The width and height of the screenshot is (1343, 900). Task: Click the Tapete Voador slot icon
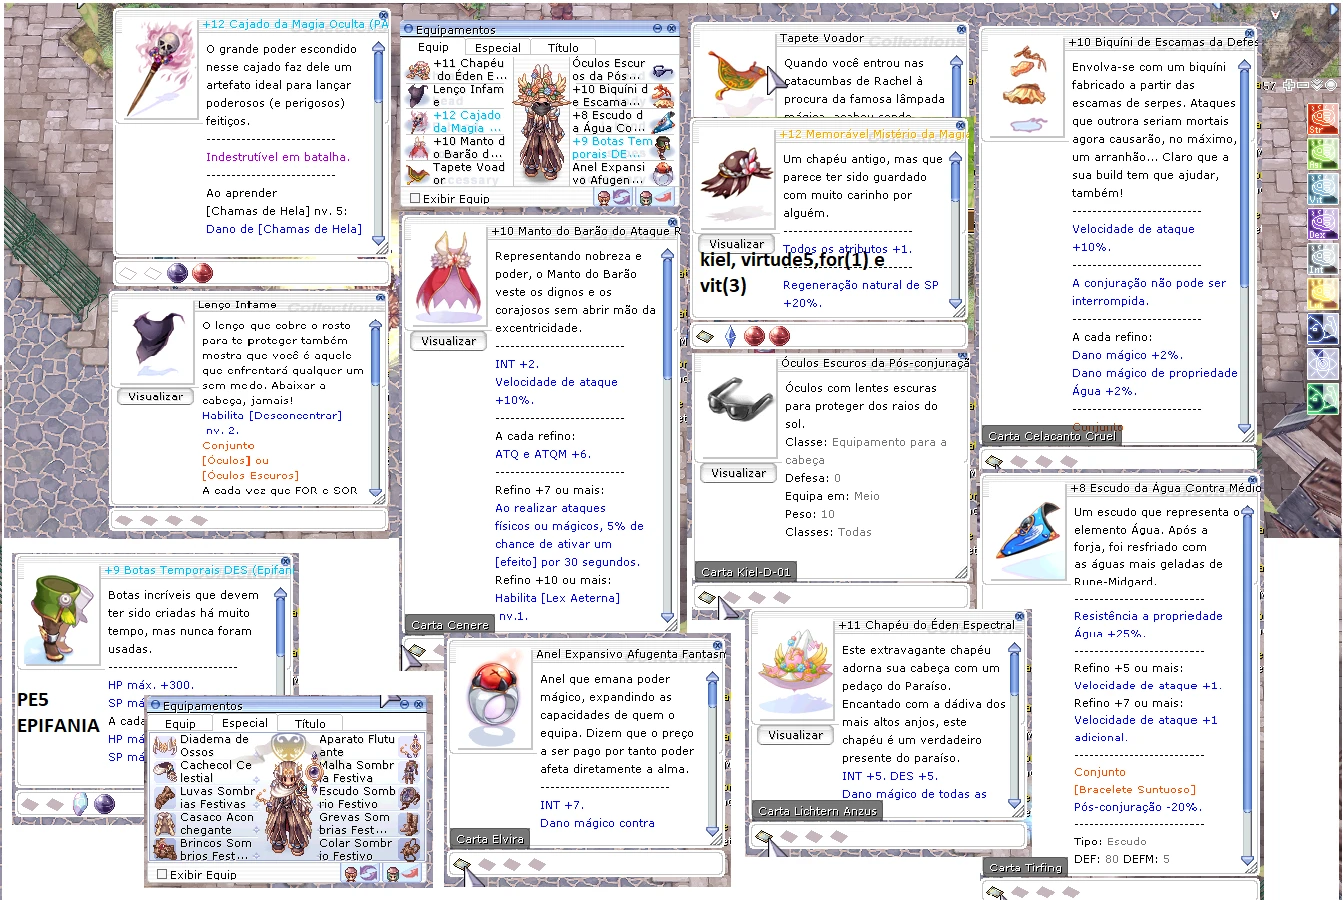click(418, 175)
